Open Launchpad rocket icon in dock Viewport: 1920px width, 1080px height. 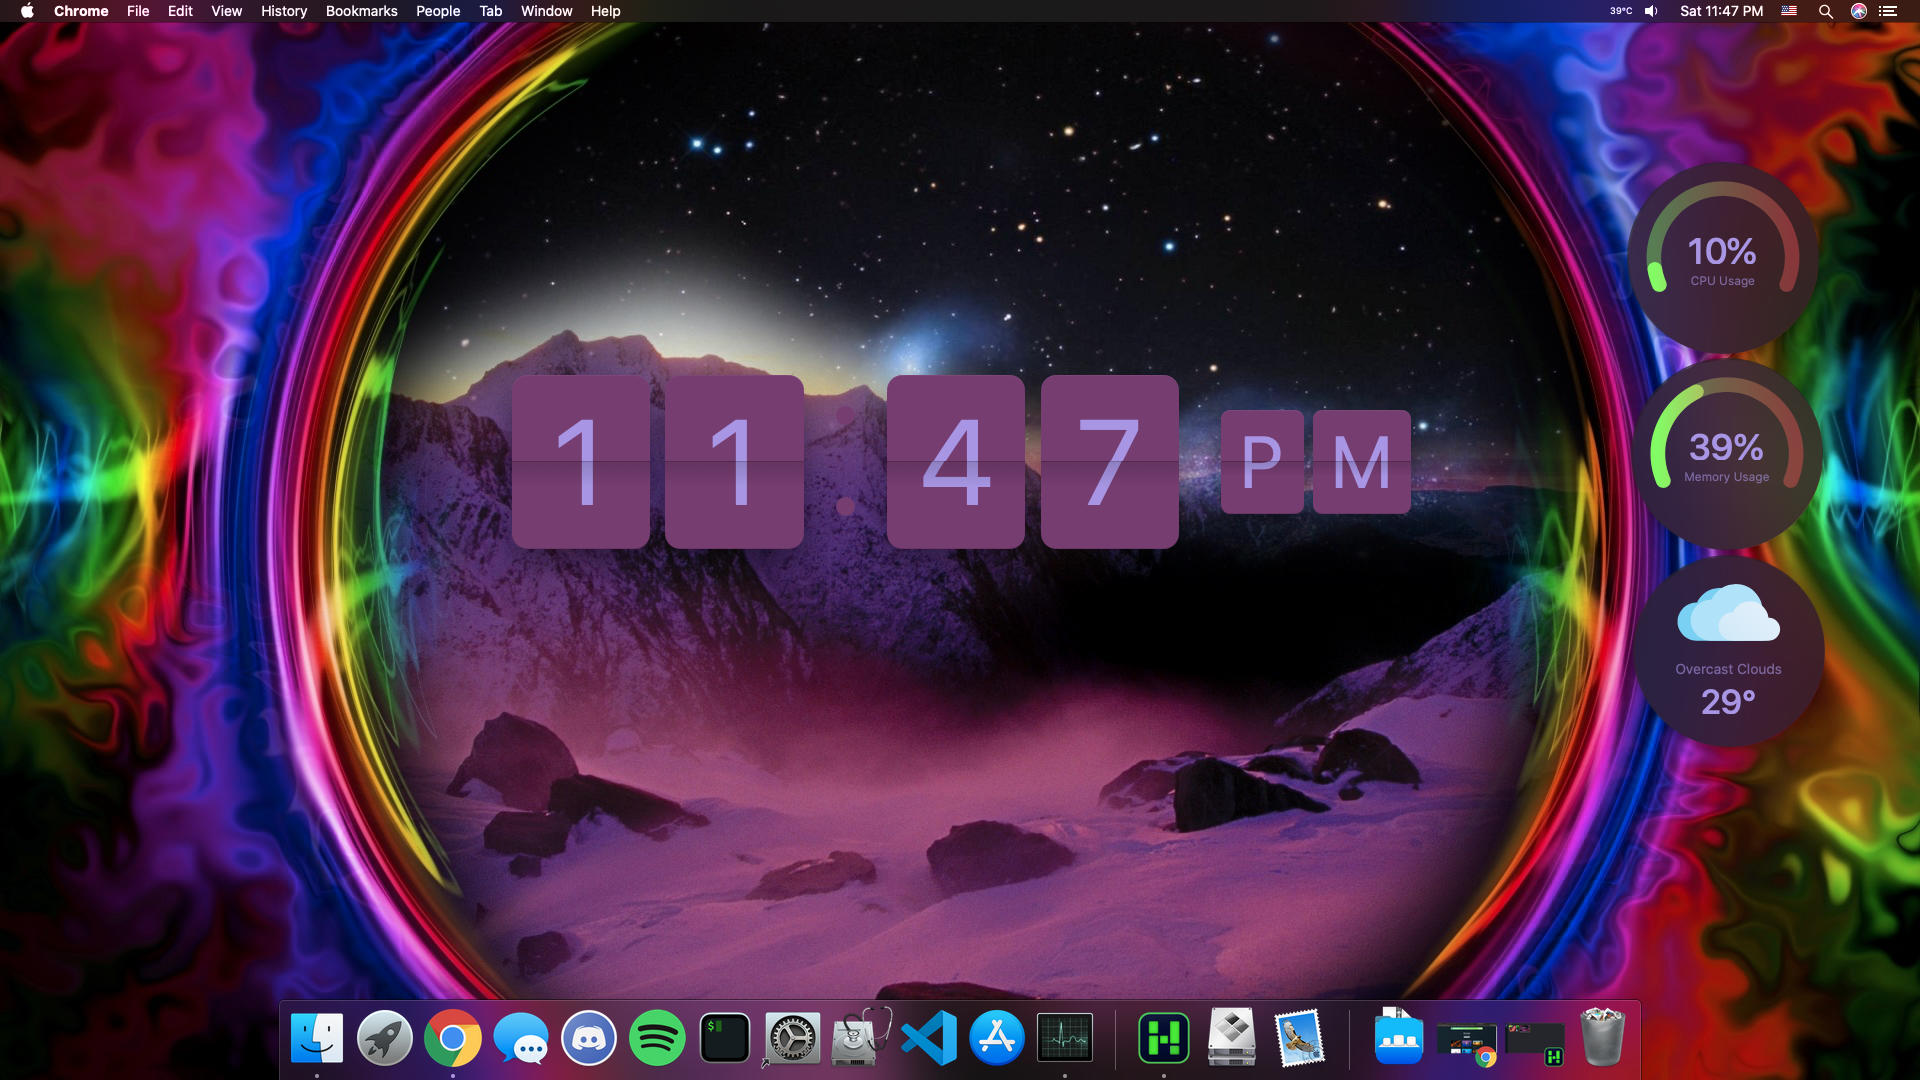385,1038
